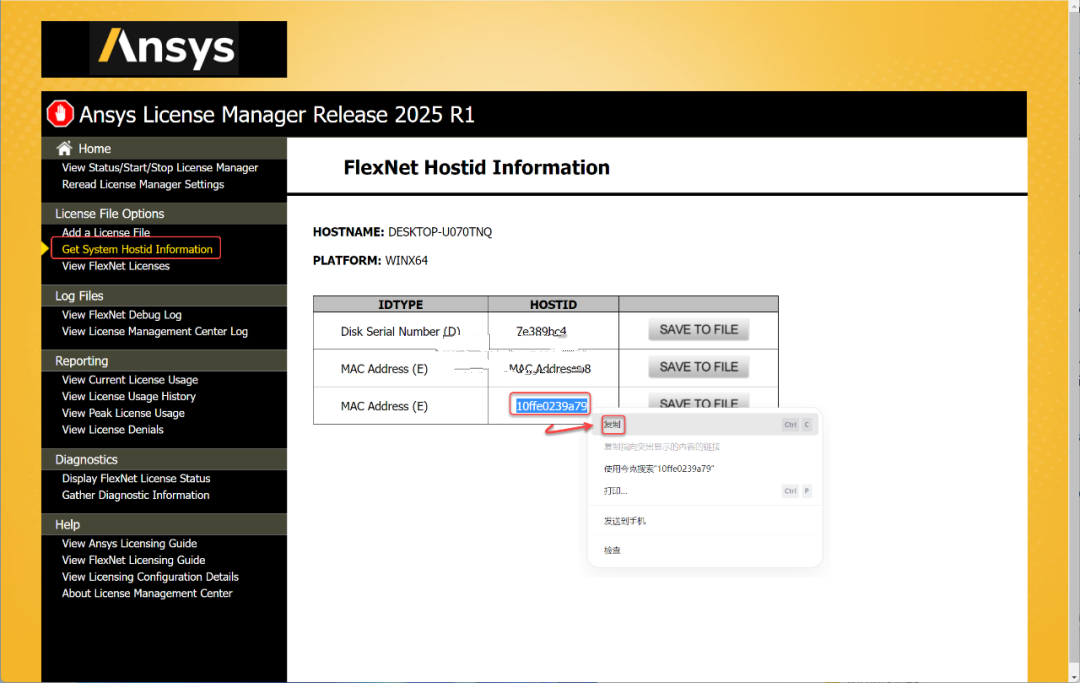Click the Ansys License Manager Release 2025 R1 title
This screenshot has height=683, width=1080.
click(x=277, y=114)
